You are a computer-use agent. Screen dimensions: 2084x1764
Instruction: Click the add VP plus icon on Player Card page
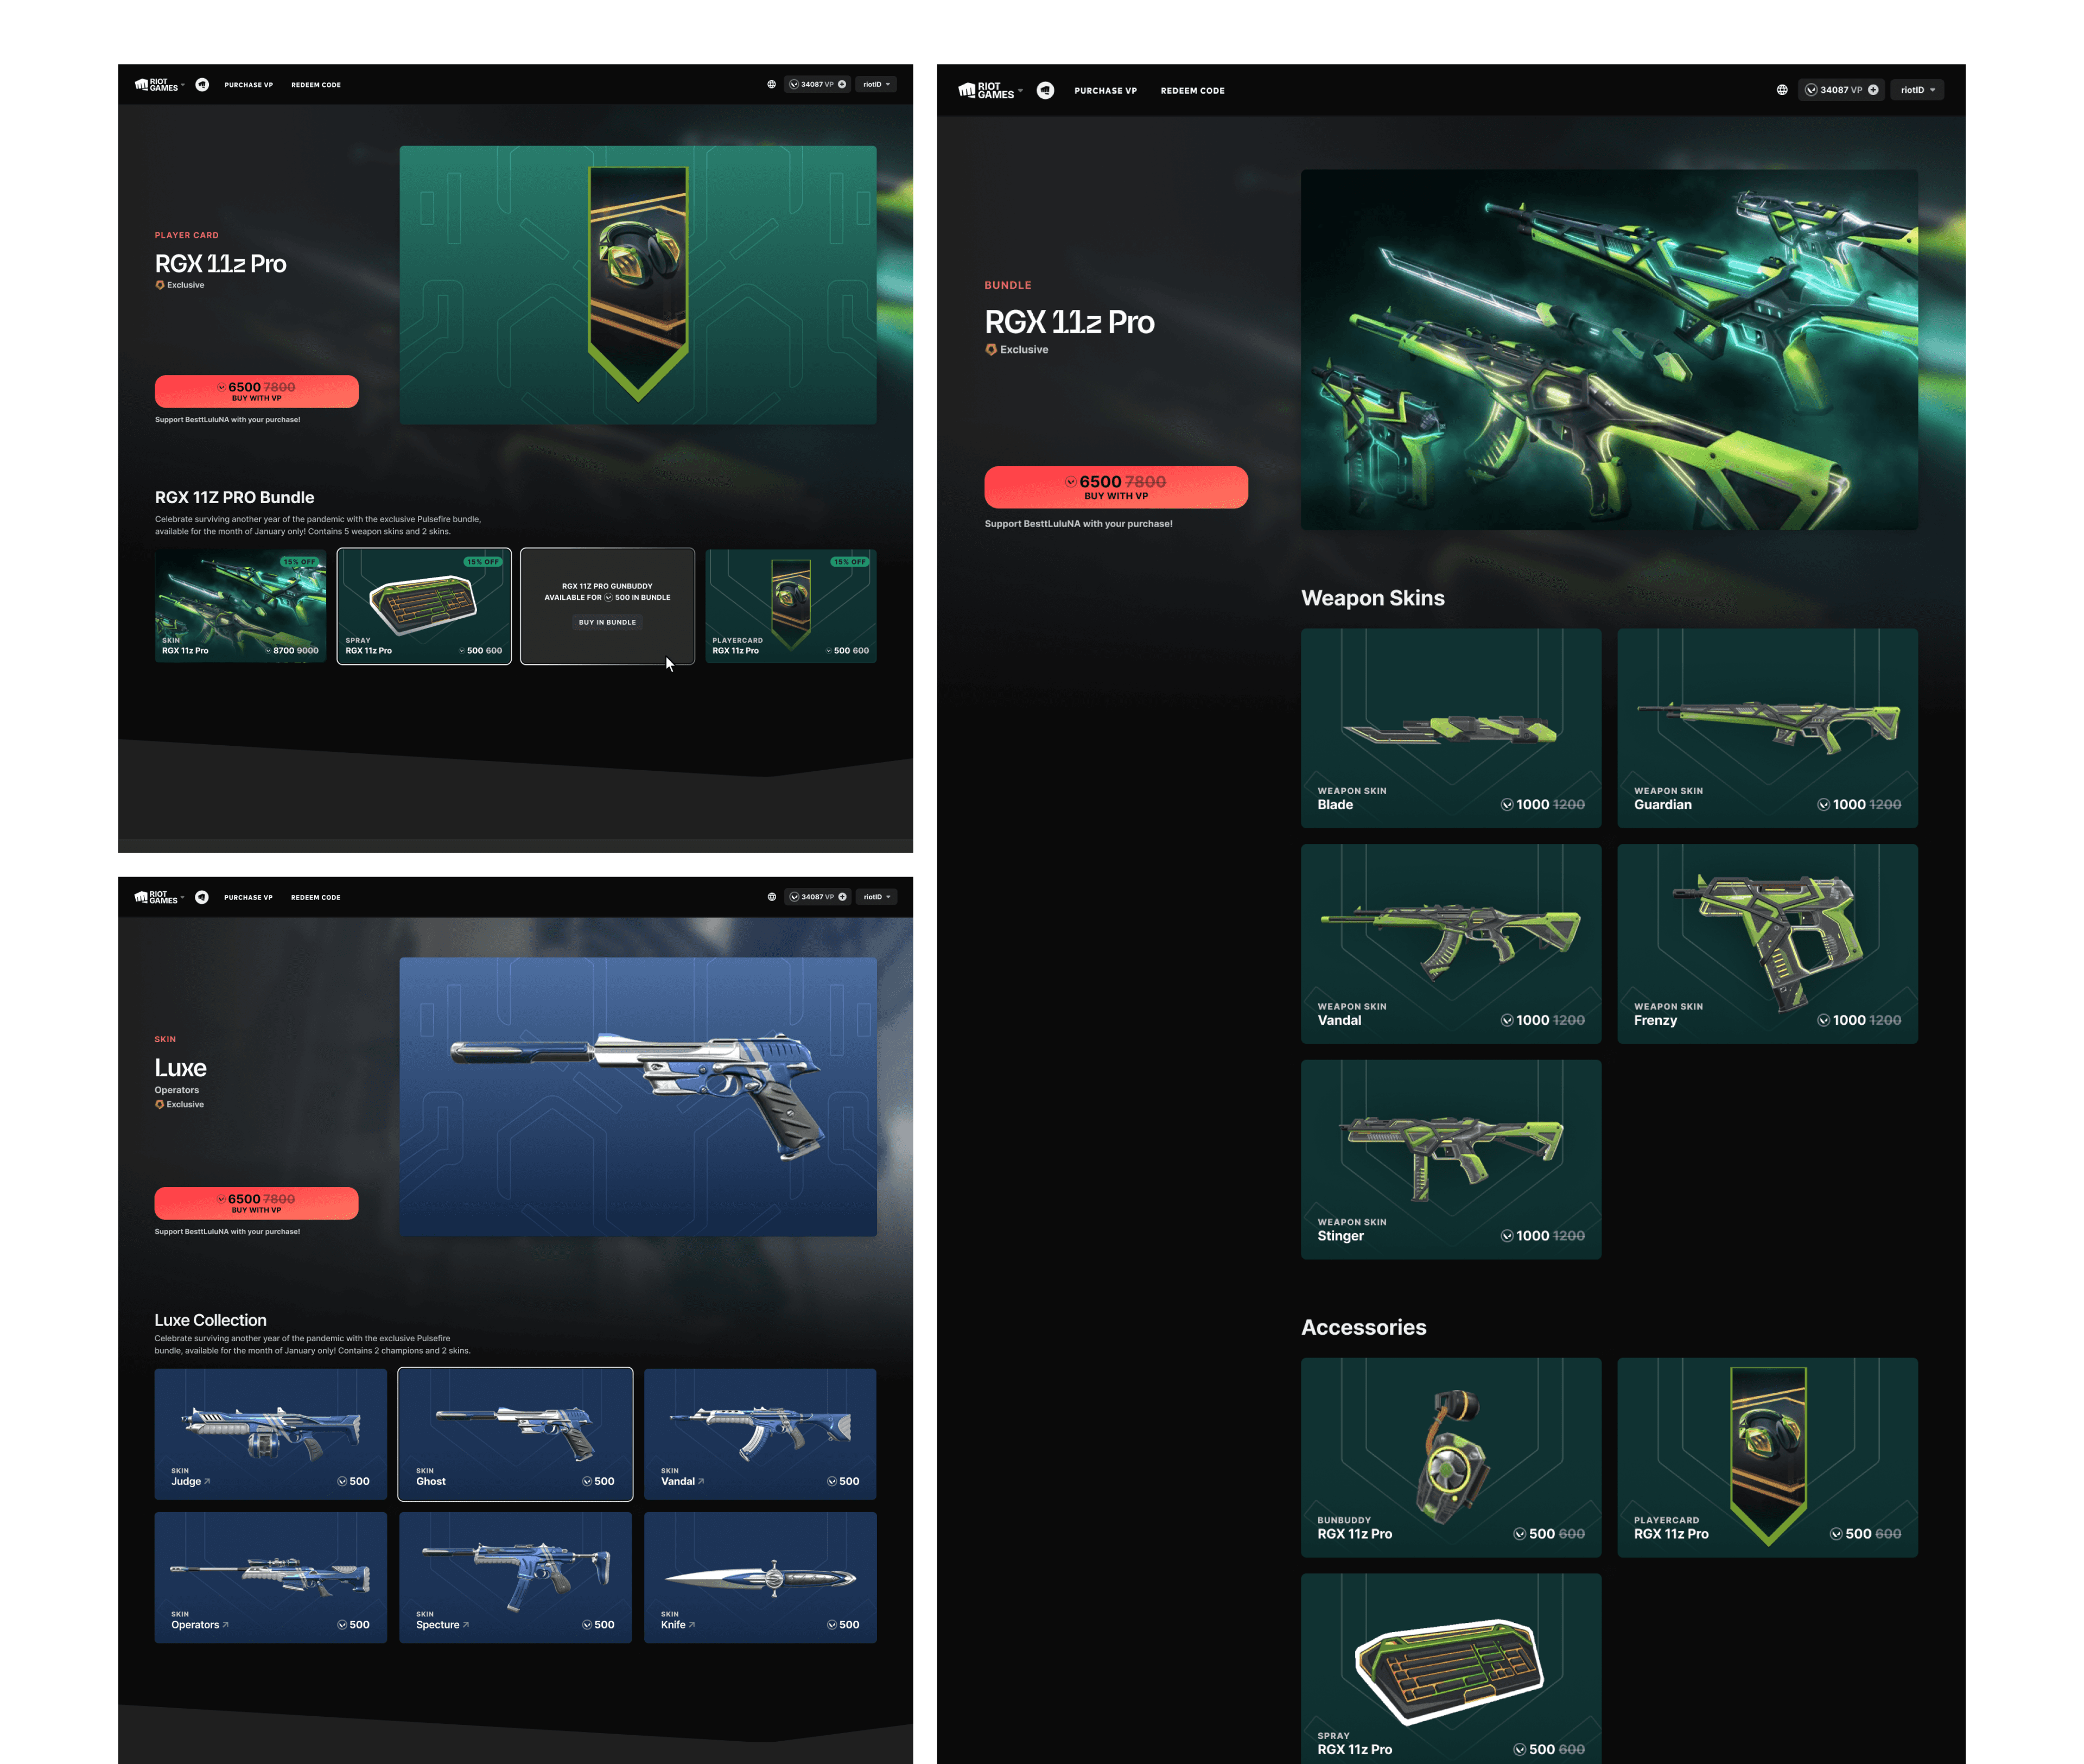pos(842,85)
